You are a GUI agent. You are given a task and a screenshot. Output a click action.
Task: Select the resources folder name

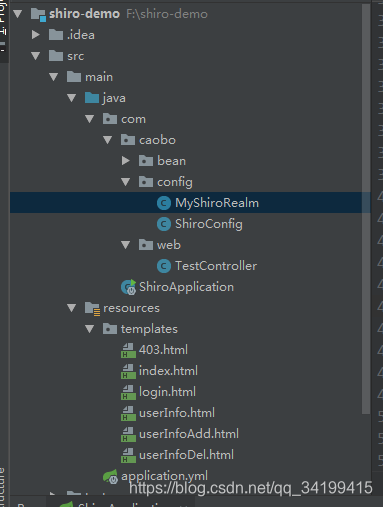[x=131, y=308]
